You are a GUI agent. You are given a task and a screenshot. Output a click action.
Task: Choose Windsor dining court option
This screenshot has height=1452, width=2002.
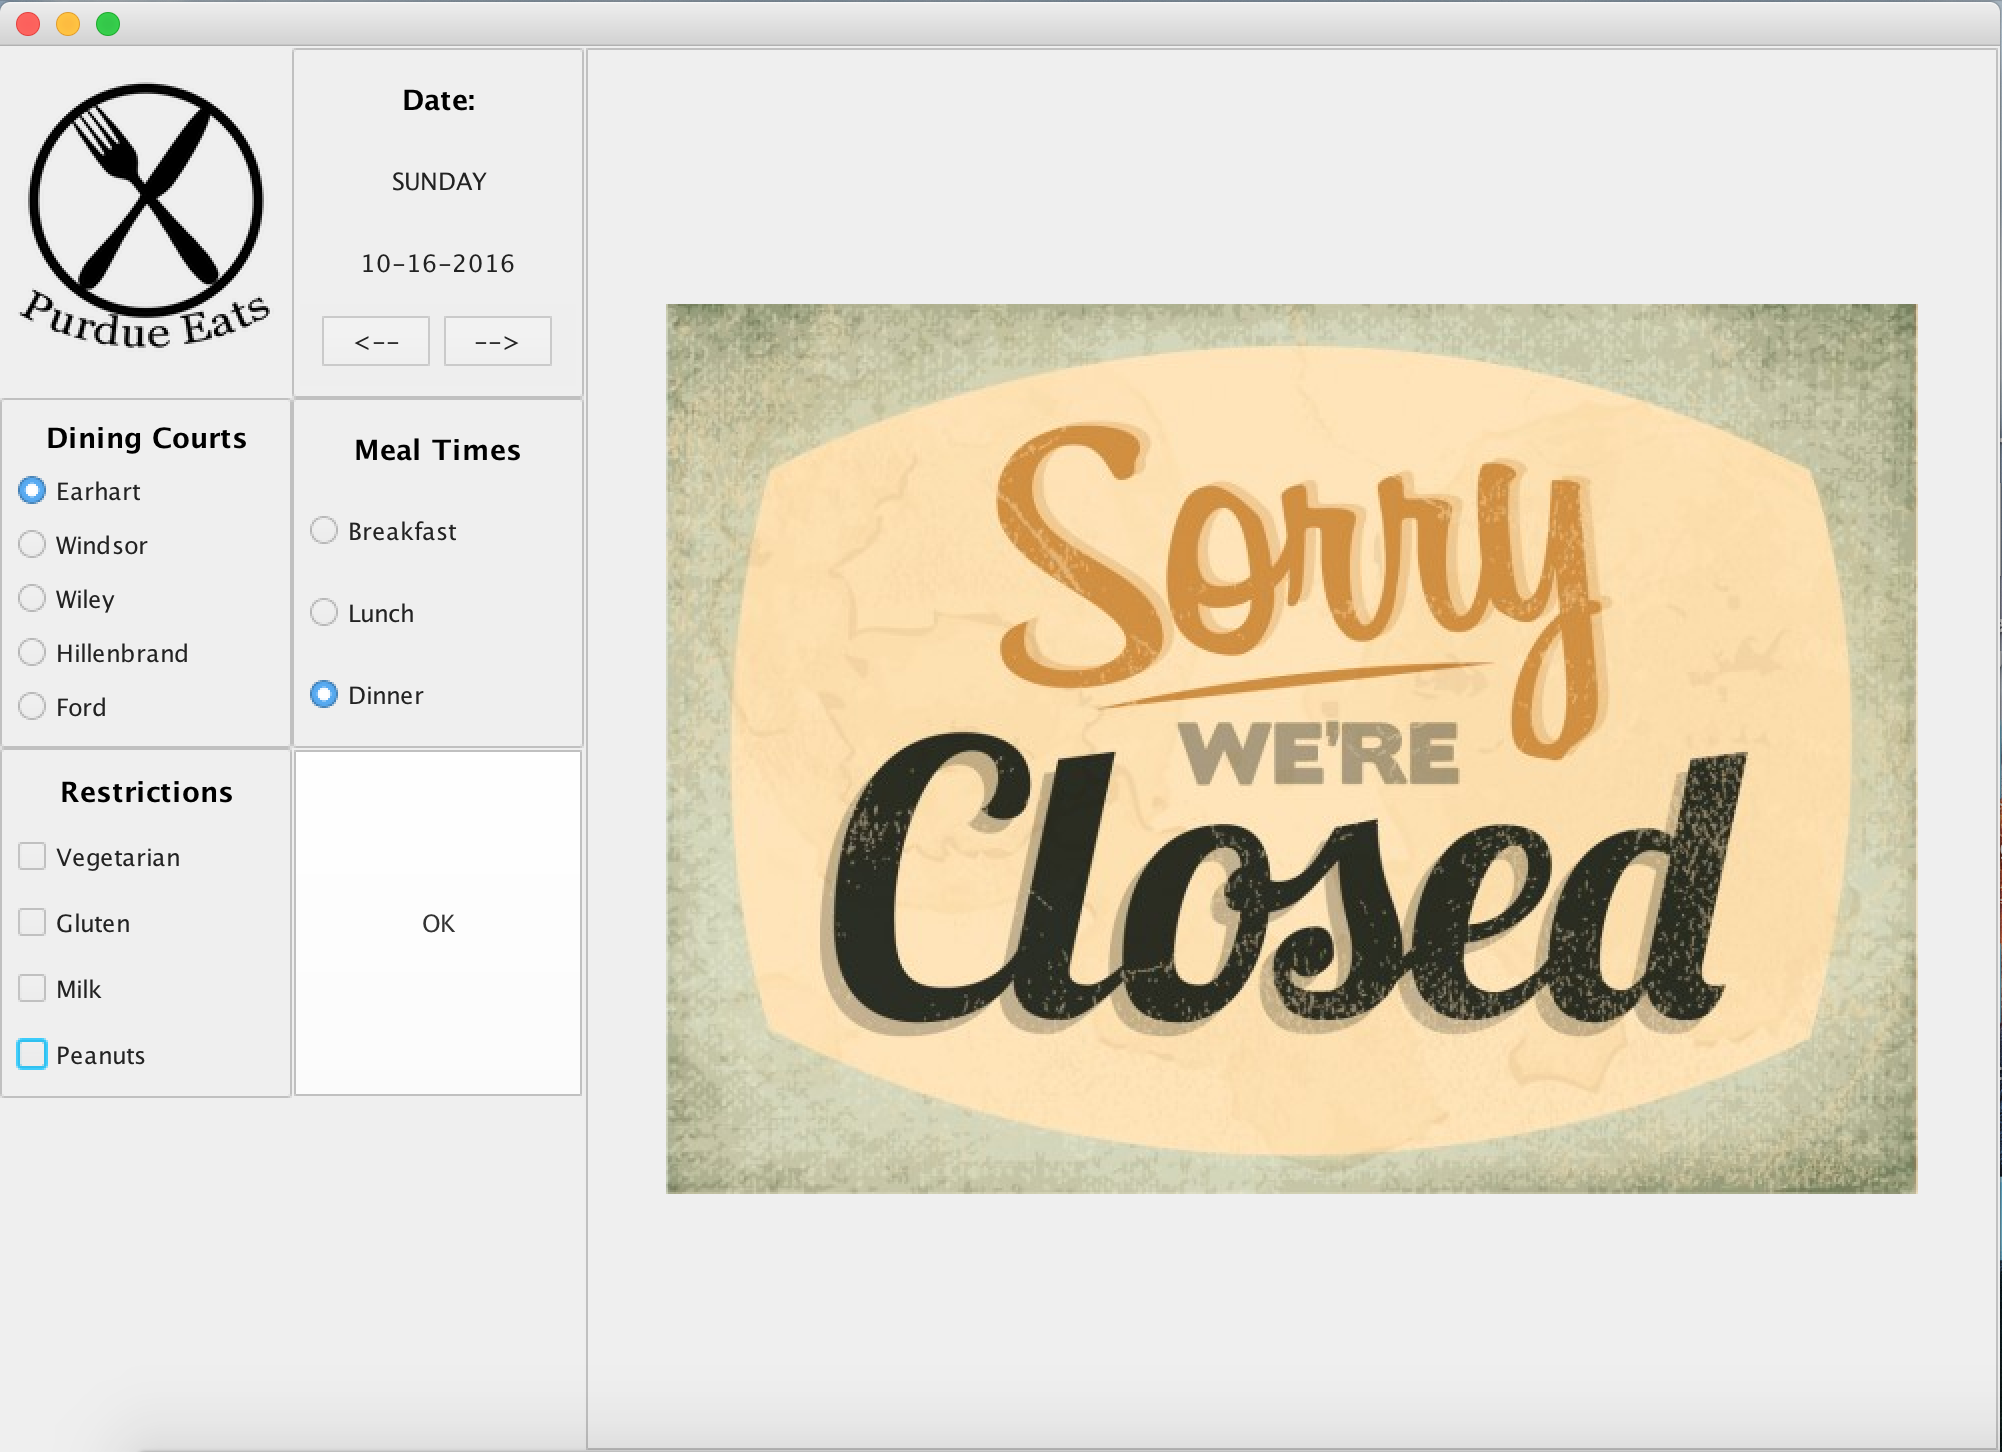point(33,545)
